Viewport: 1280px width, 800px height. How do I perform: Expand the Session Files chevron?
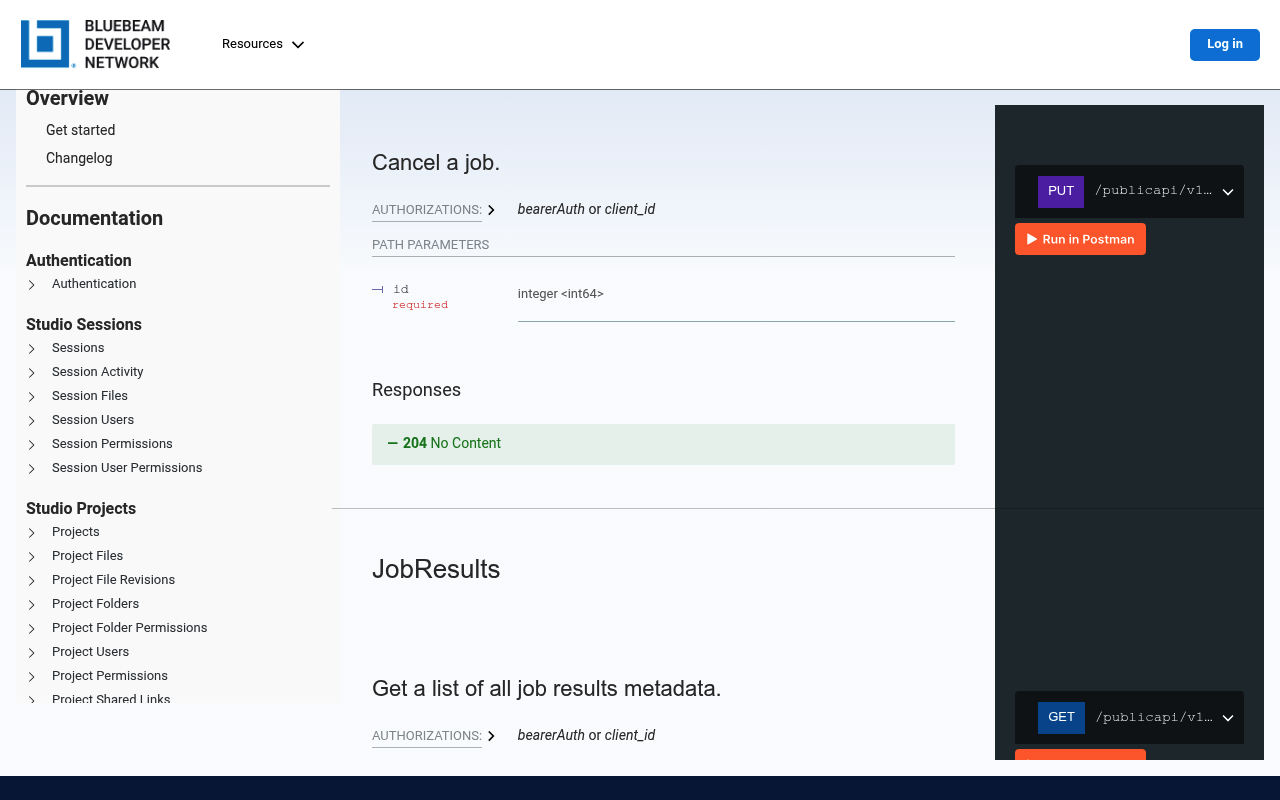pos(32,397)
